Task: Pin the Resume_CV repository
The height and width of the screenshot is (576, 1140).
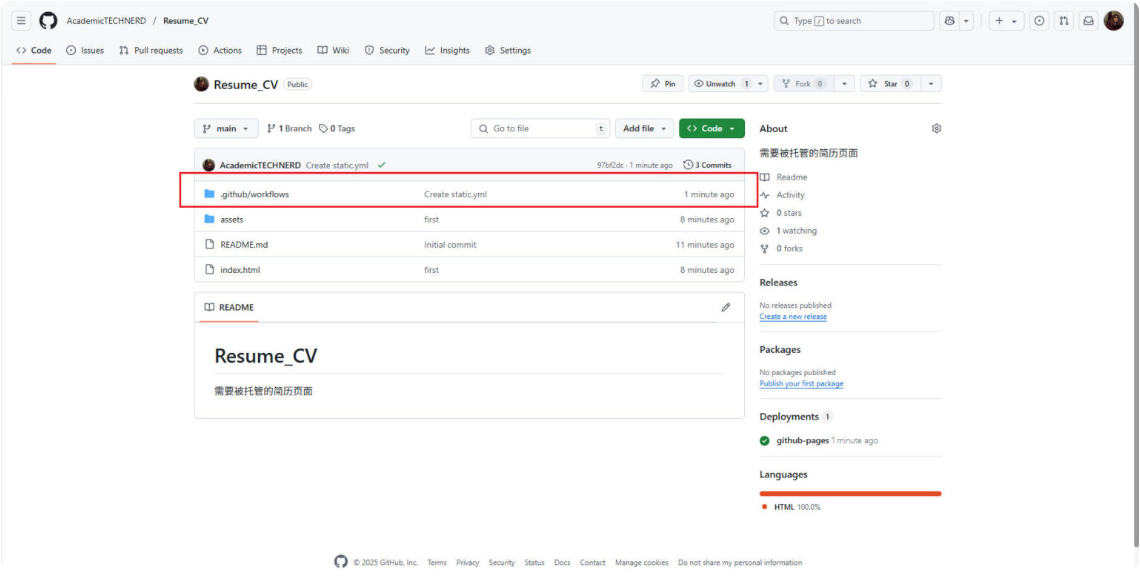Action: [x=662, y=84]
